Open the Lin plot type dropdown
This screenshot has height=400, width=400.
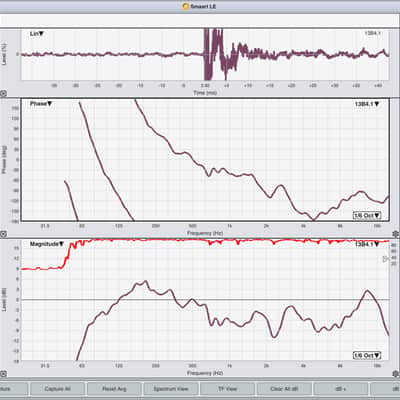pos(37,34)
